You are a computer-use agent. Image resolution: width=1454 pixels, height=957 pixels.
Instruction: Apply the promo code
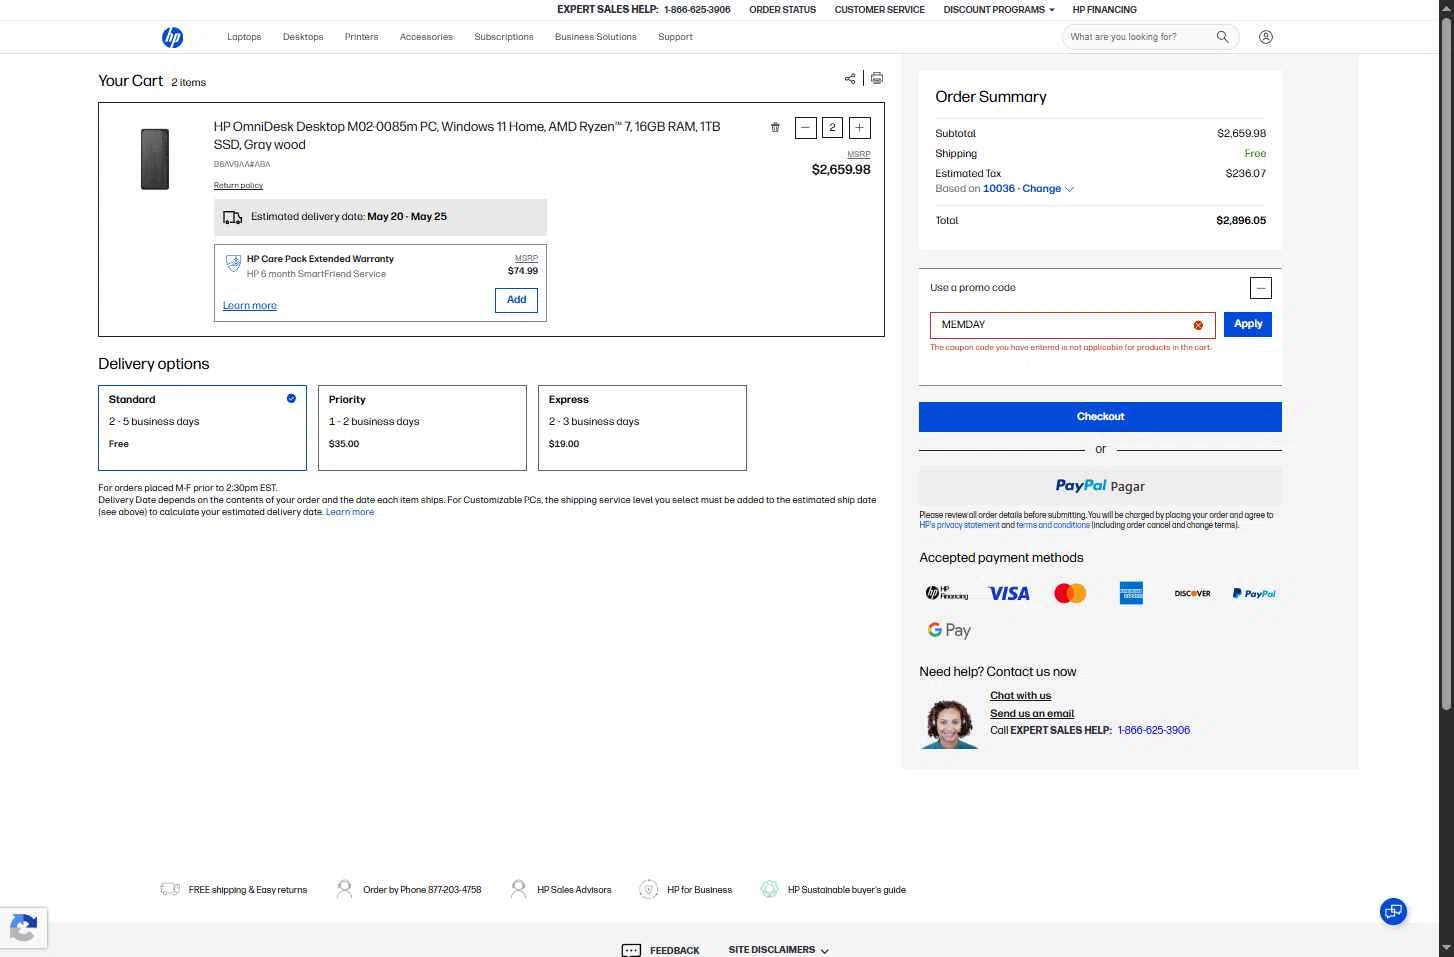click(1248, 324)
